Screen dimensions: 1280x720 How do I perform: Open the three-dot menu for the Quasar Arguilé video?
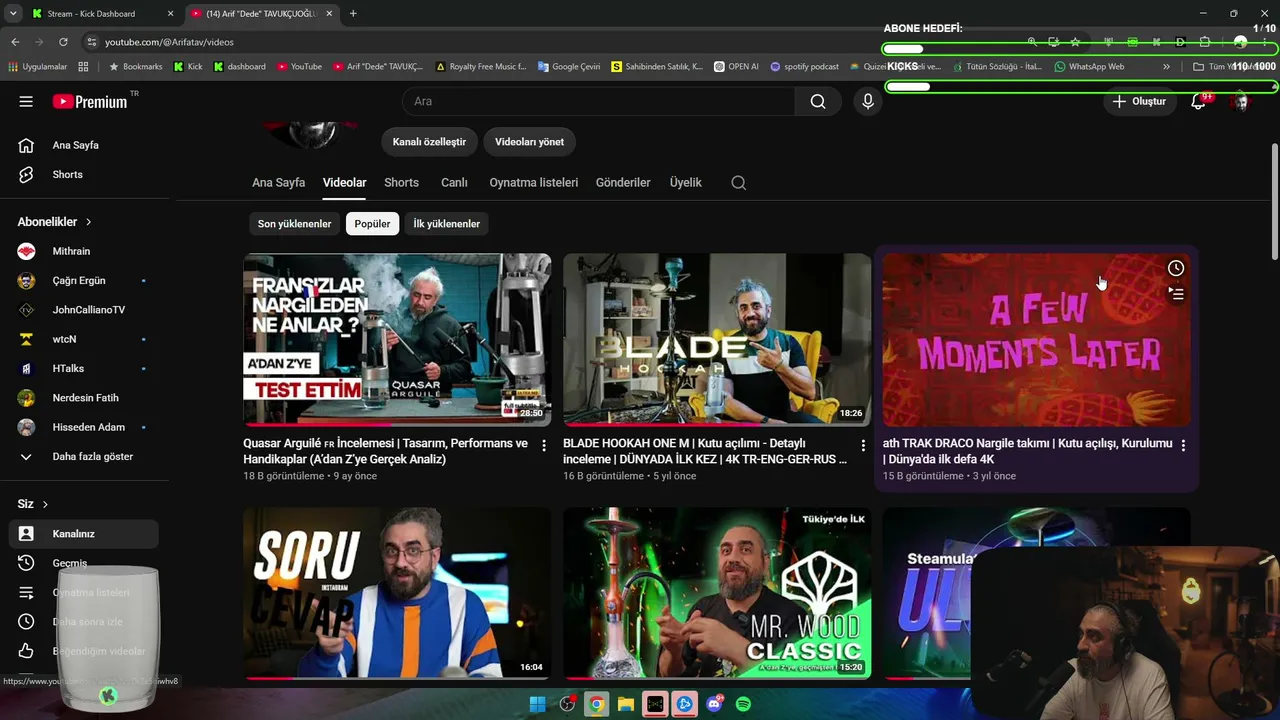[544, 445]
